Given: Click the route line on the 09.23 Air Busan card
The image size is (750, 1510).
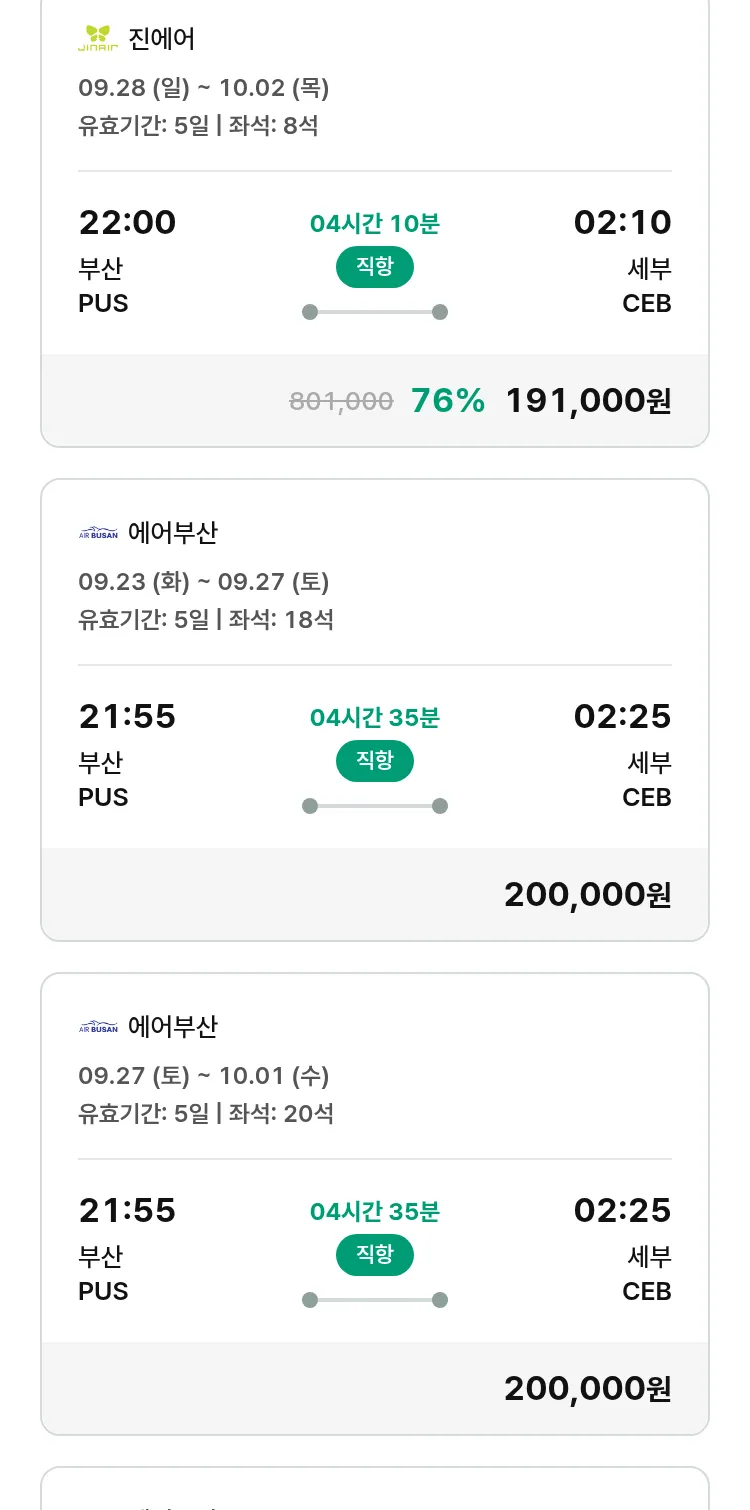Looking at the screenshot, I should point(374,806).
